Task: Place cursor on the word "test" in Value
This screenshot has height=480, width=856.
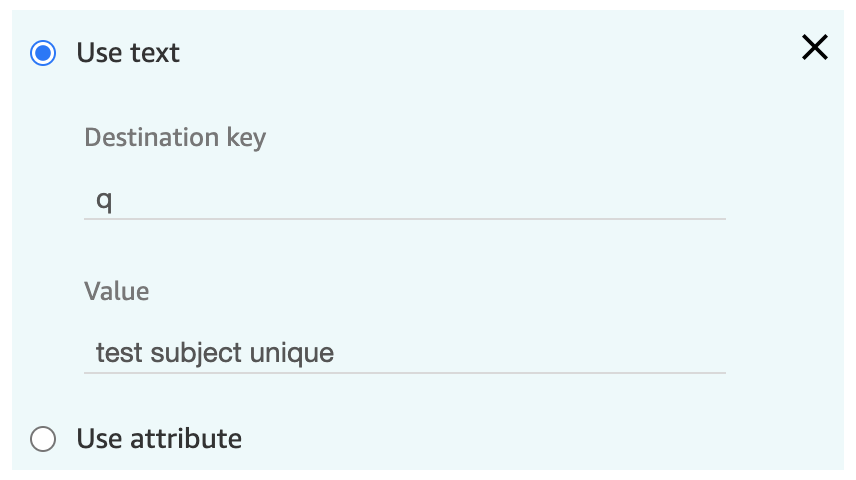Action: pyautogui.click(x=119, y=353)
